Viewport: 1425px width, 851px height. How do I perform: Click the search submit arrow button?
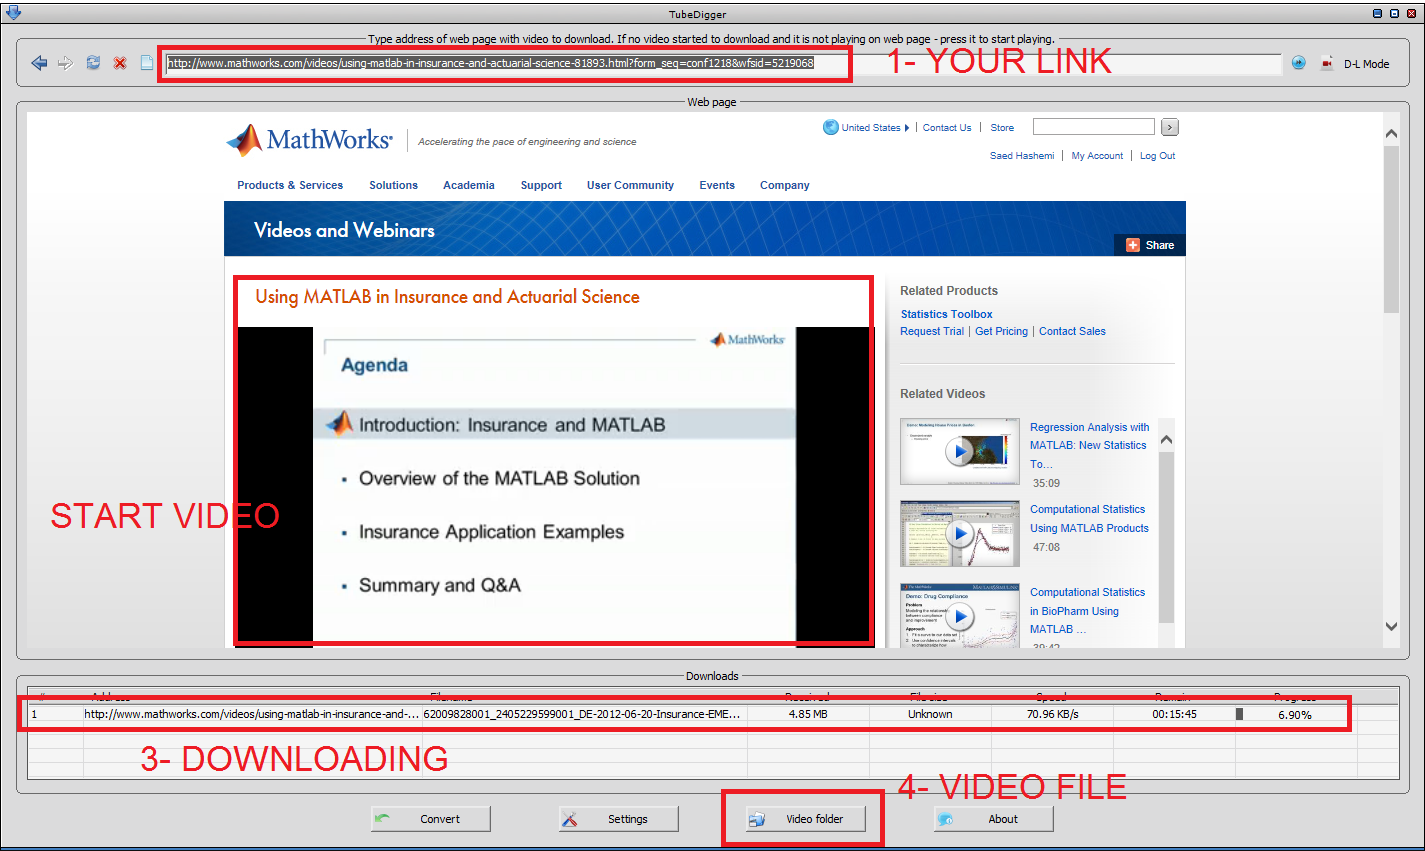point(1170,127)
